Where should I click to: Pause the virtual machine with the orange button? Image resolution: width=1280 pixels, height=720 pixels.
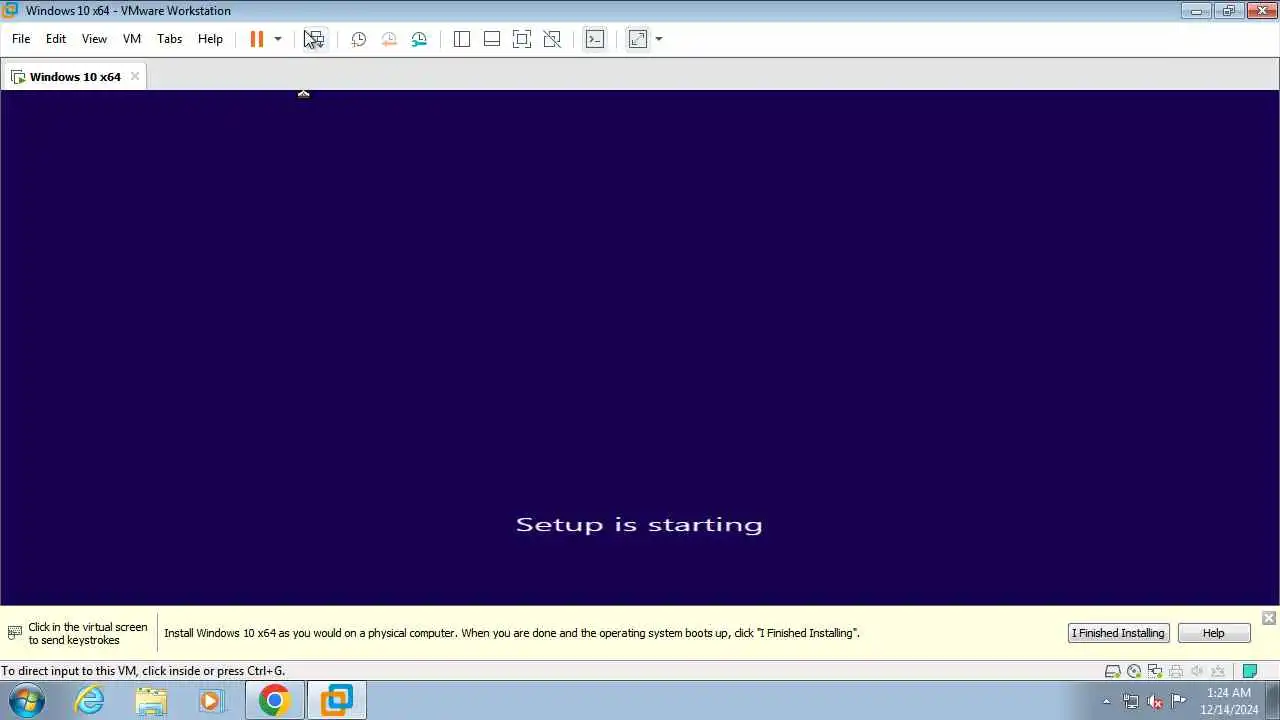pos(256,39)
